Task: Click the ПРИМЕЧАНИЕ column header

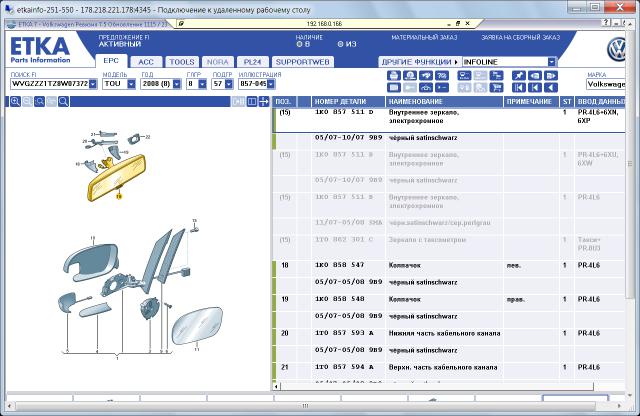Action: click(x=531, y=102)
